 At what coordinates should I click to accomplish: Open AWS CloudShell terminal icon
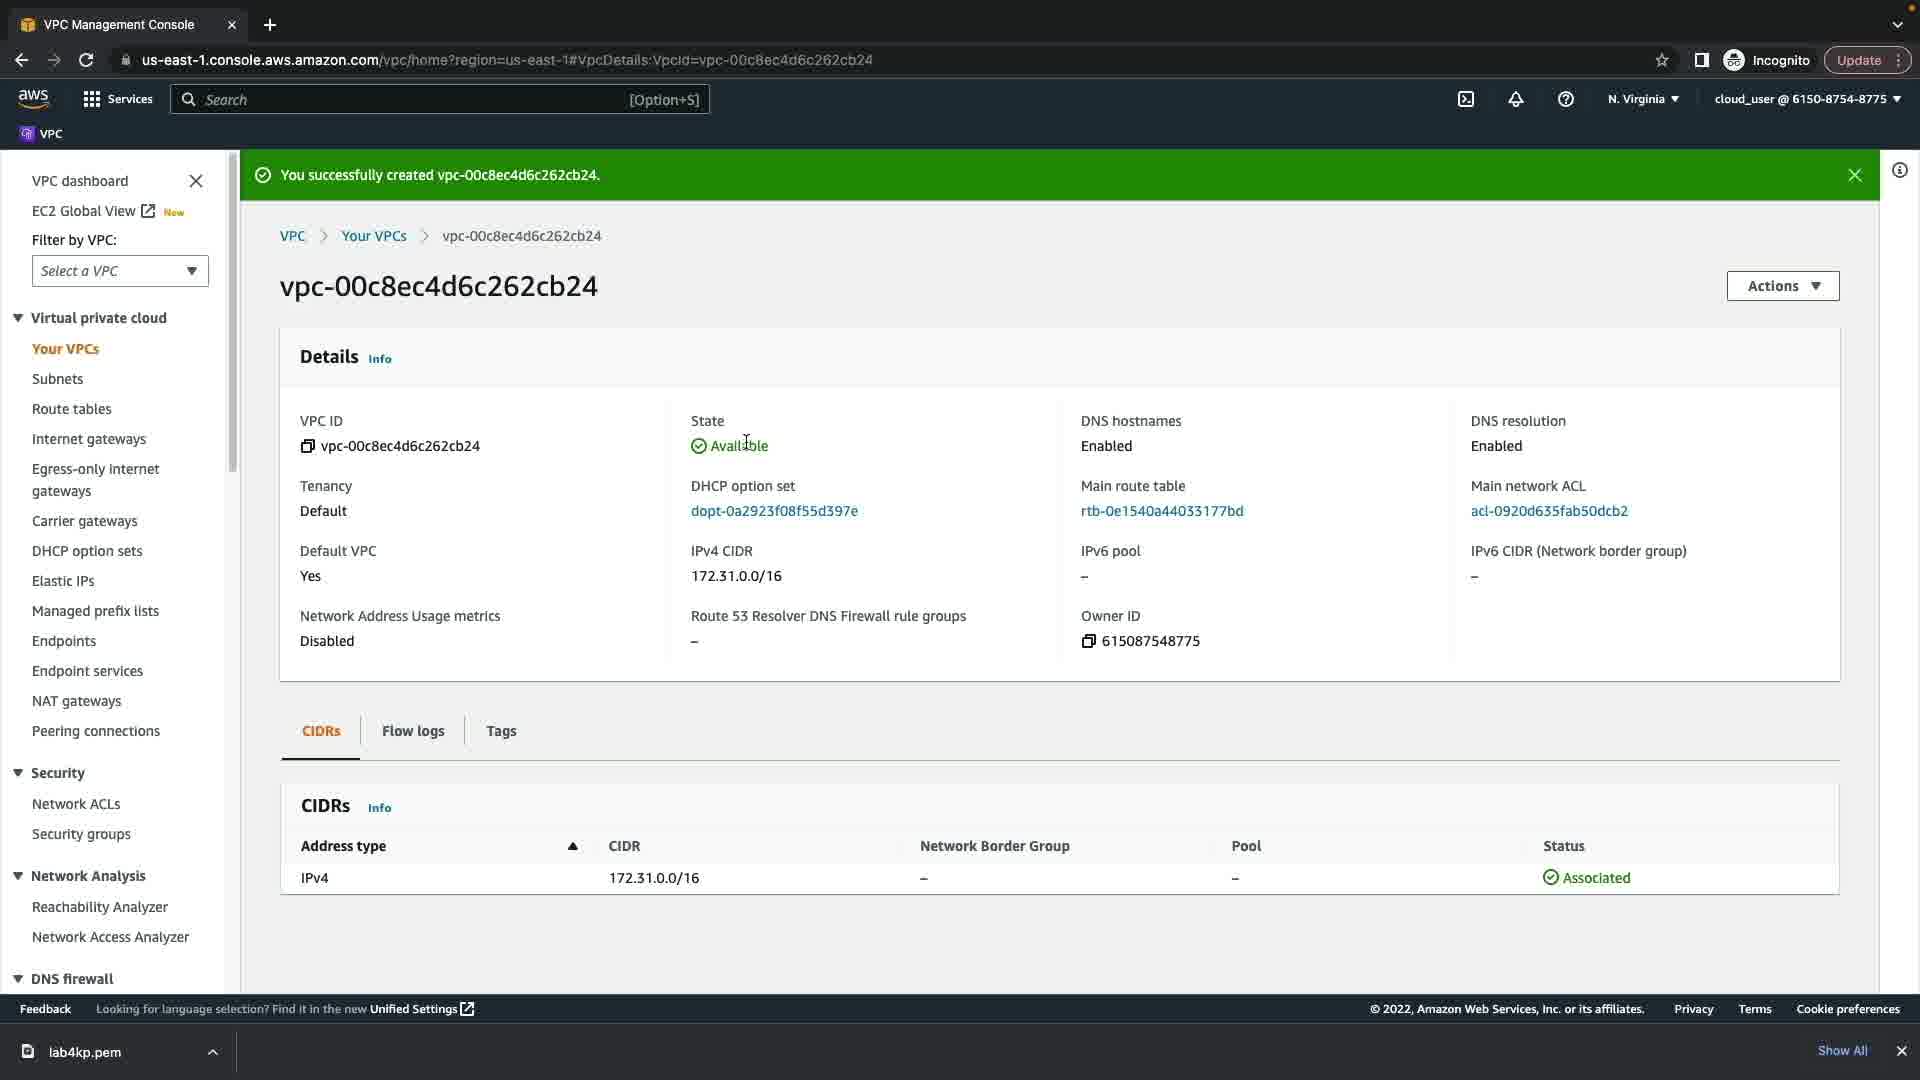click(1466, 99)
